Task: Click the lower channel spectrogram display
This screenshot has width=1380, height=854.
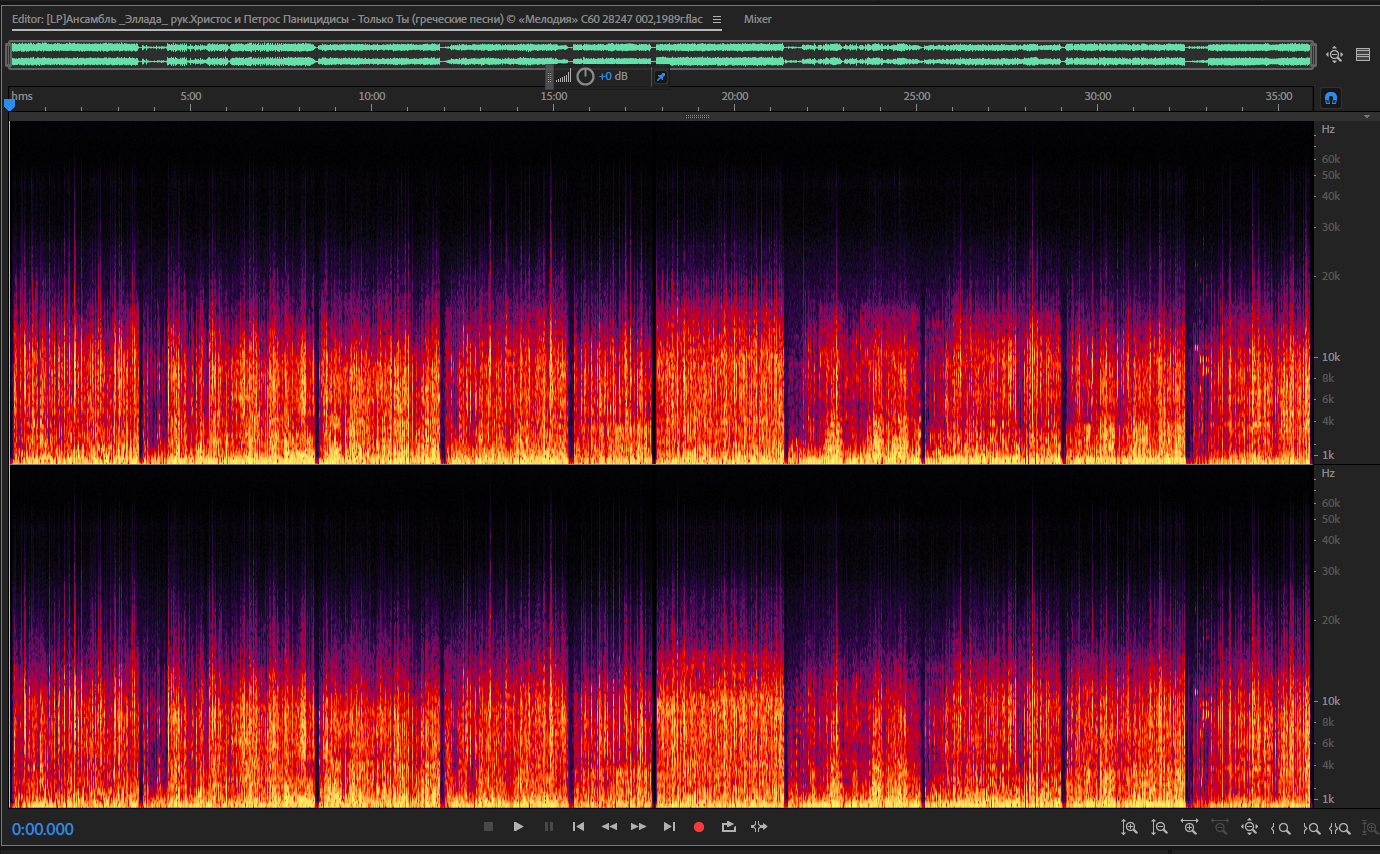Action: point(660,637)
